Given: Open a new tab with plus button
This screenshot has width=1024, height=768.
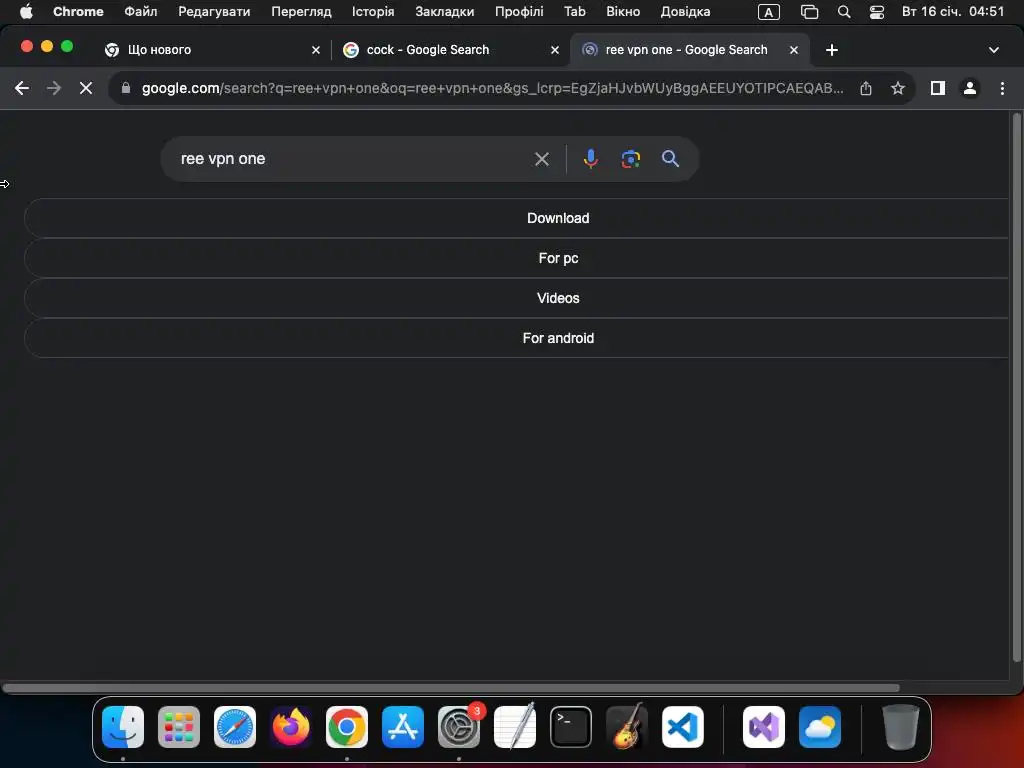Looking at the screenshot, I should pos(831,50).
